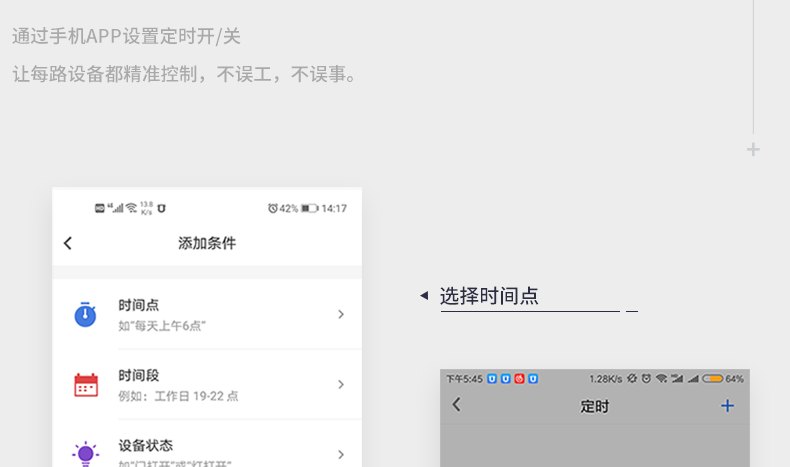Viewport: 790px width, 467px height.
Task: Click the 定时 page title
Action: click(x=594, y=406)
